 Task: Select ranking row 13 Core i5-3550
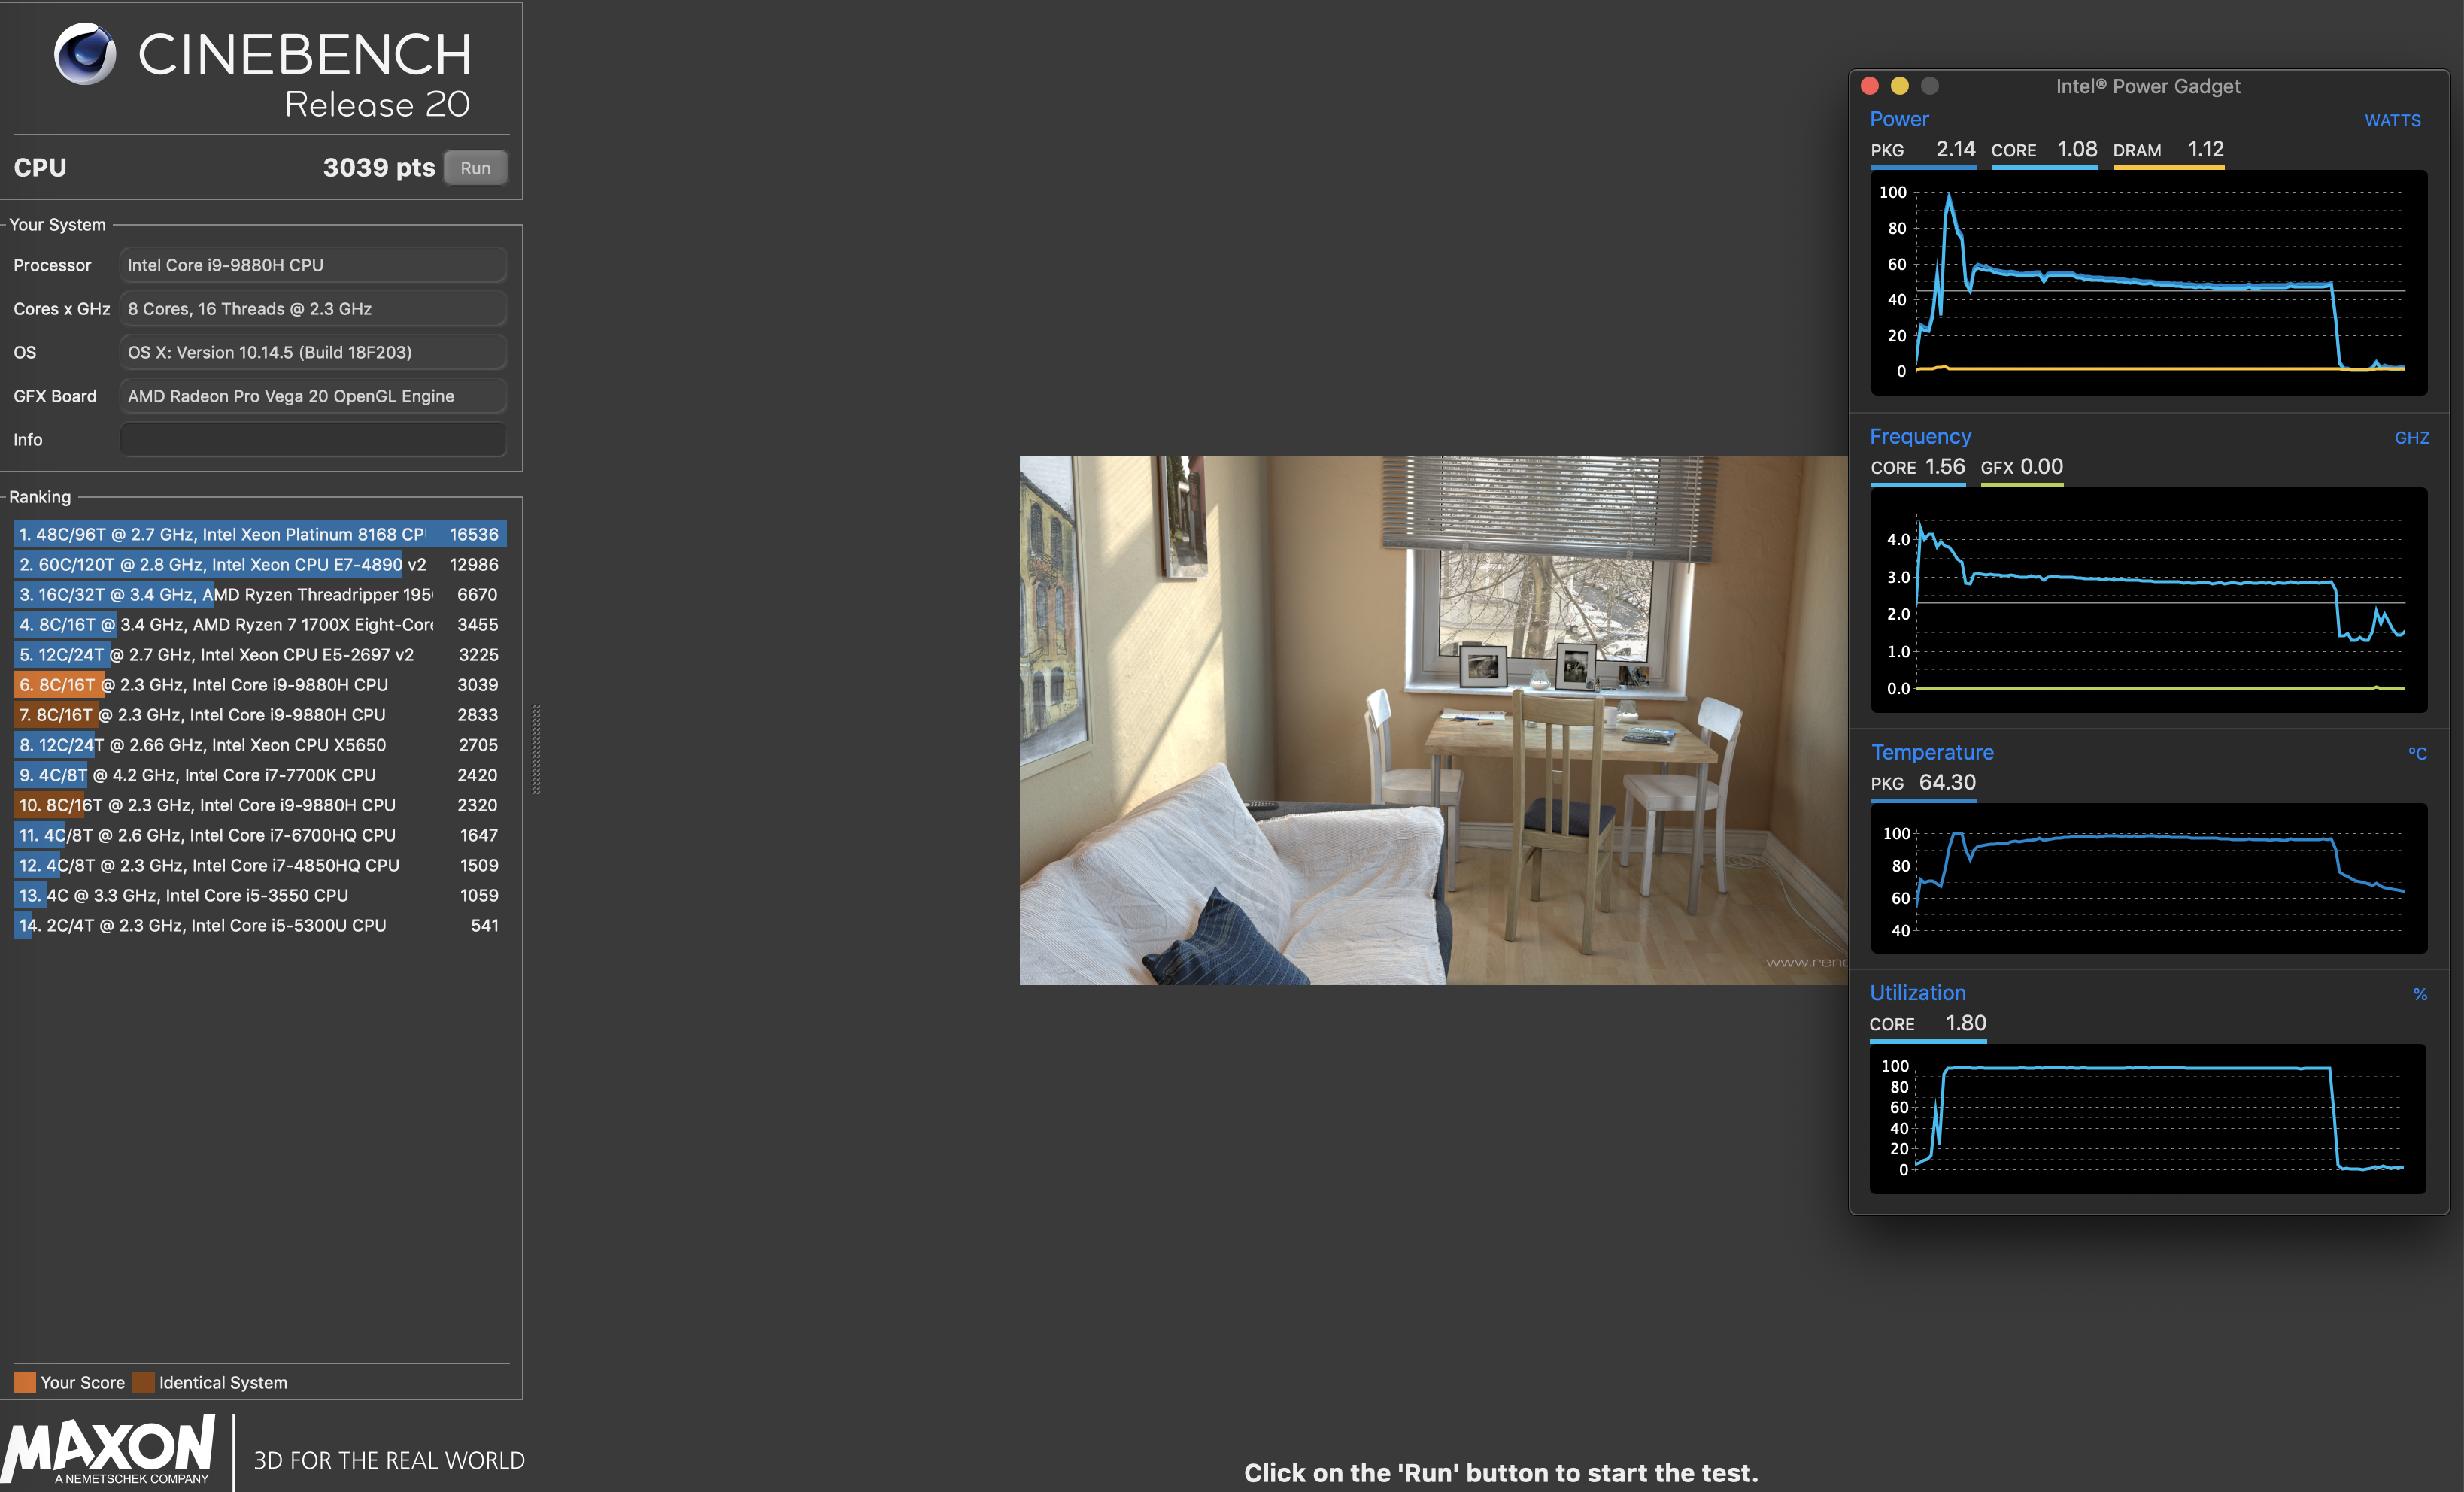pos(260,895)
